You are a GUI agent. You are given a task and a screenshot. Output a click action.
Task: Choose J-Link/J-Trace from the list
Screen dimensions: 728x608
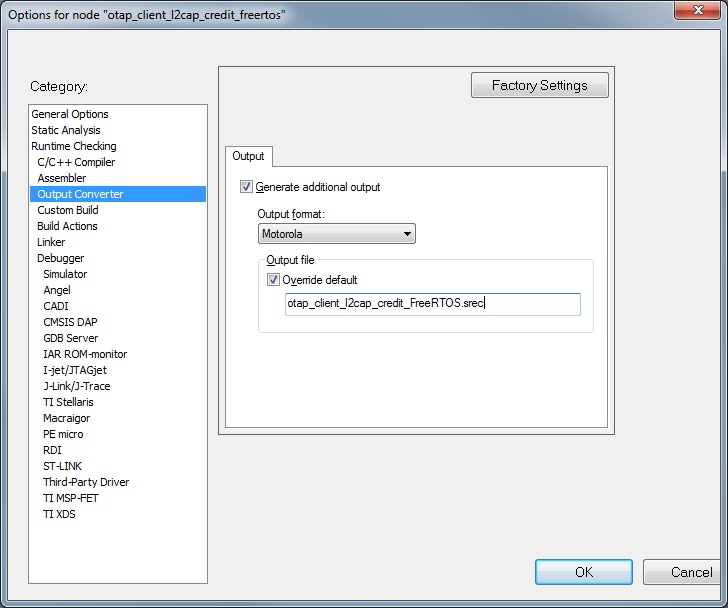[77, 386]
